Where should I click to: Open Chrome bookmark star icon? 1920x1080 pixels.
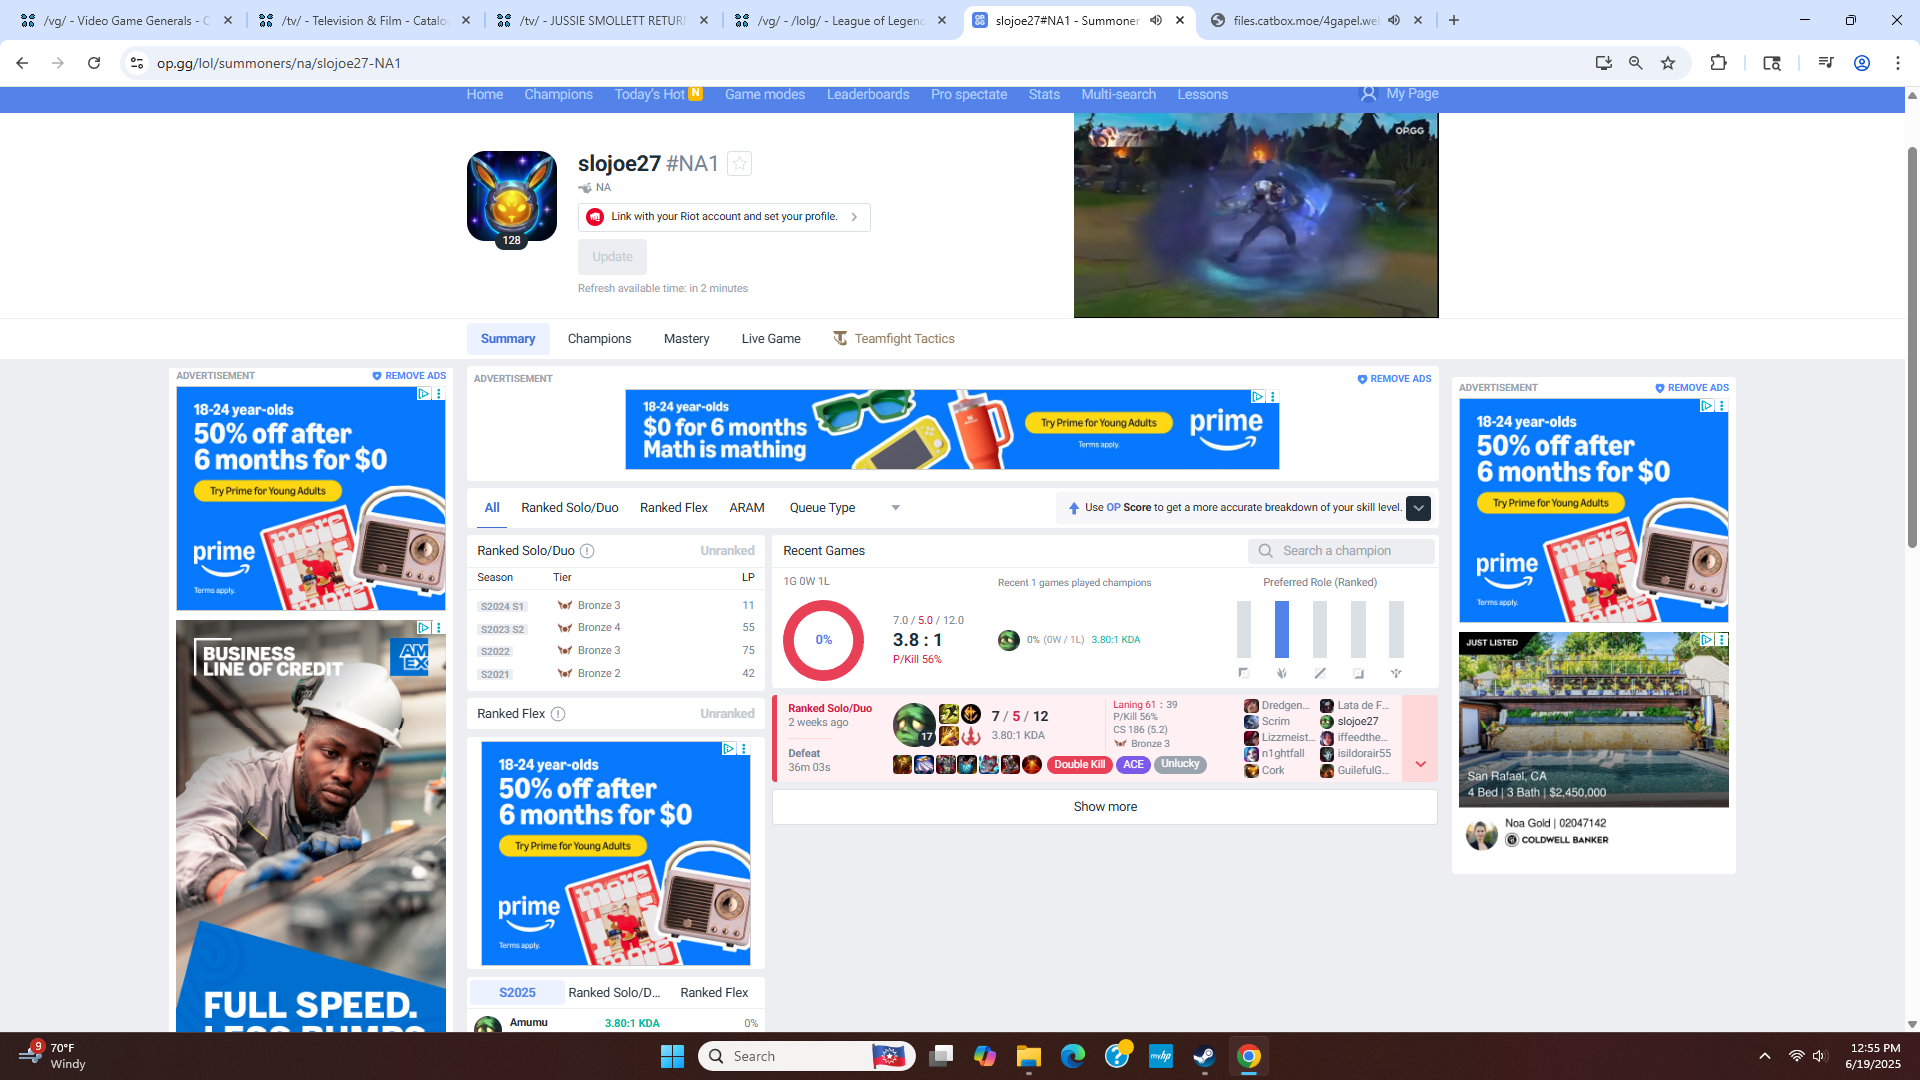[x=1667, y=63]
